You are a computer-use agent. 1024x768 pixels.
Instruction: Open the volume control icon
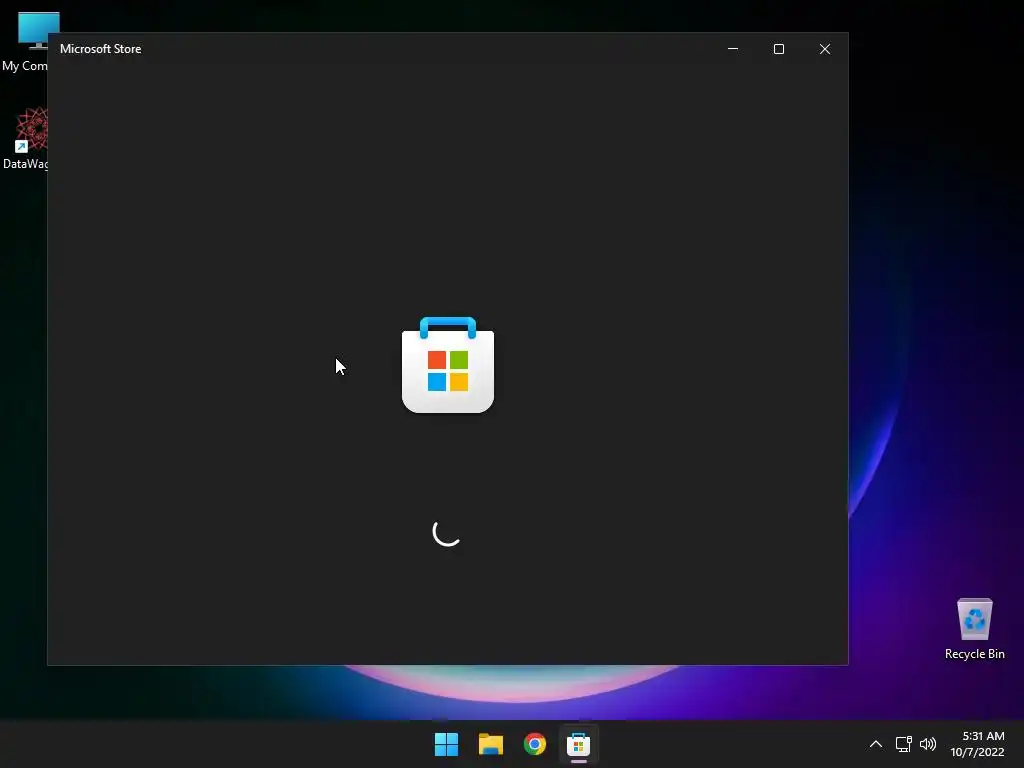[x=927, y=744]
